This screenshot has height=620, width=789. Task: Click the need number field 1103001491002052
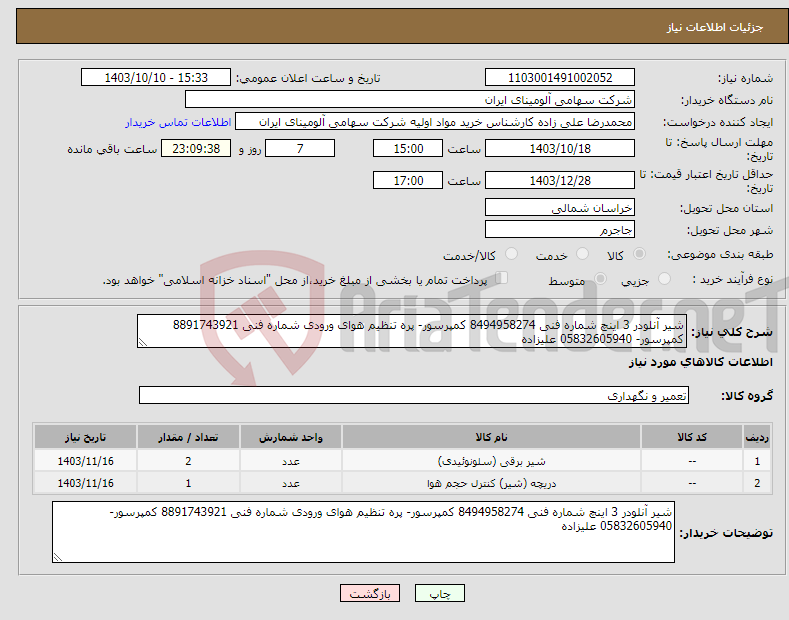(x=560, y=78)
